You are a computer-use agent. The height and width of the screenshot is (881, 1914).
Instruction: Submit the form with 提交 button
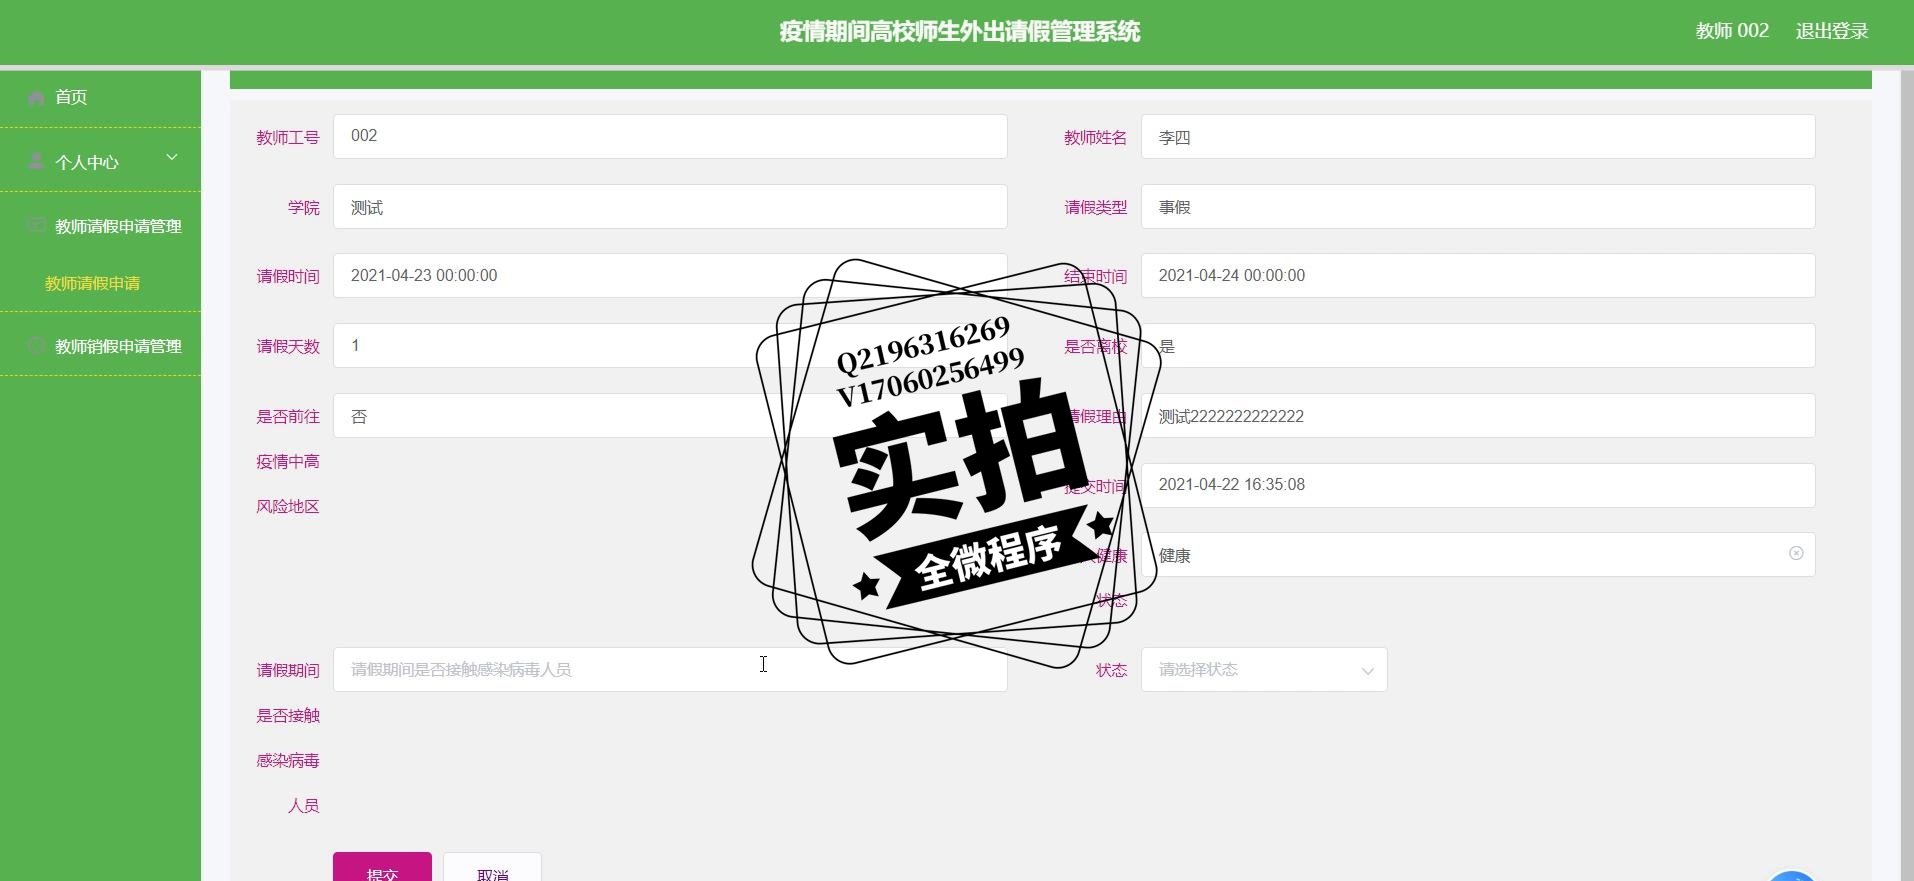click(x=382, y=867)
